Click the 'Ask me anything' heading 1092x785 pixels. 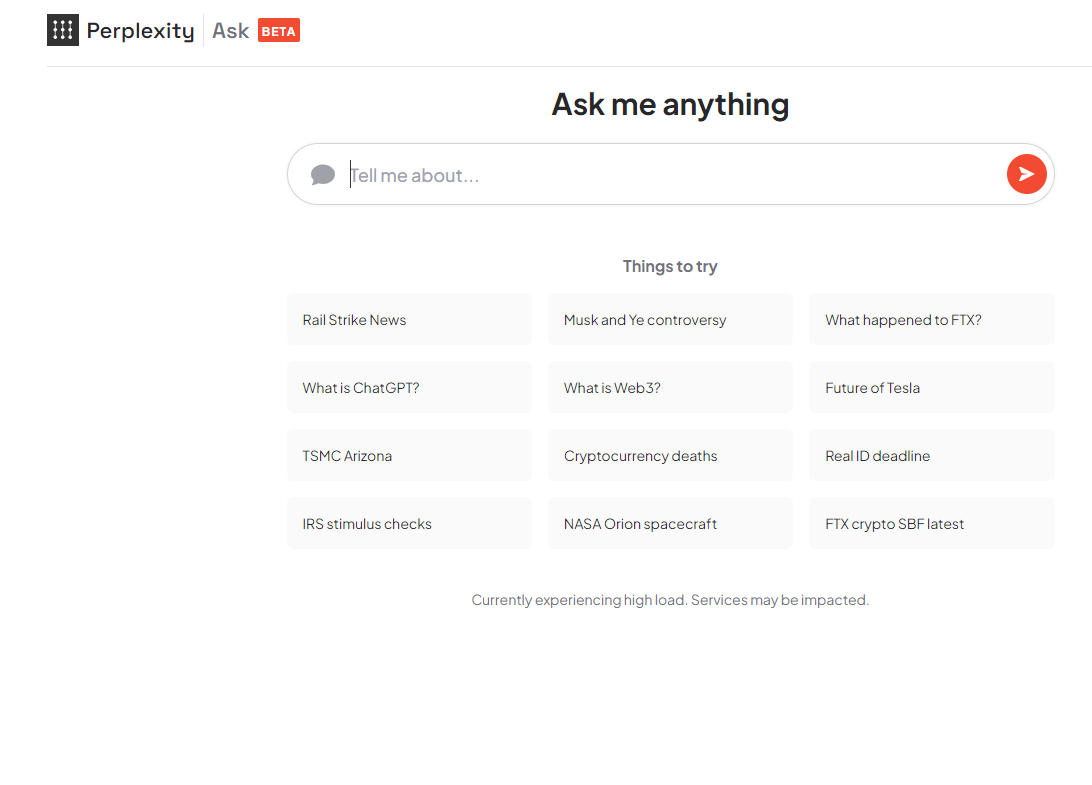670,104
